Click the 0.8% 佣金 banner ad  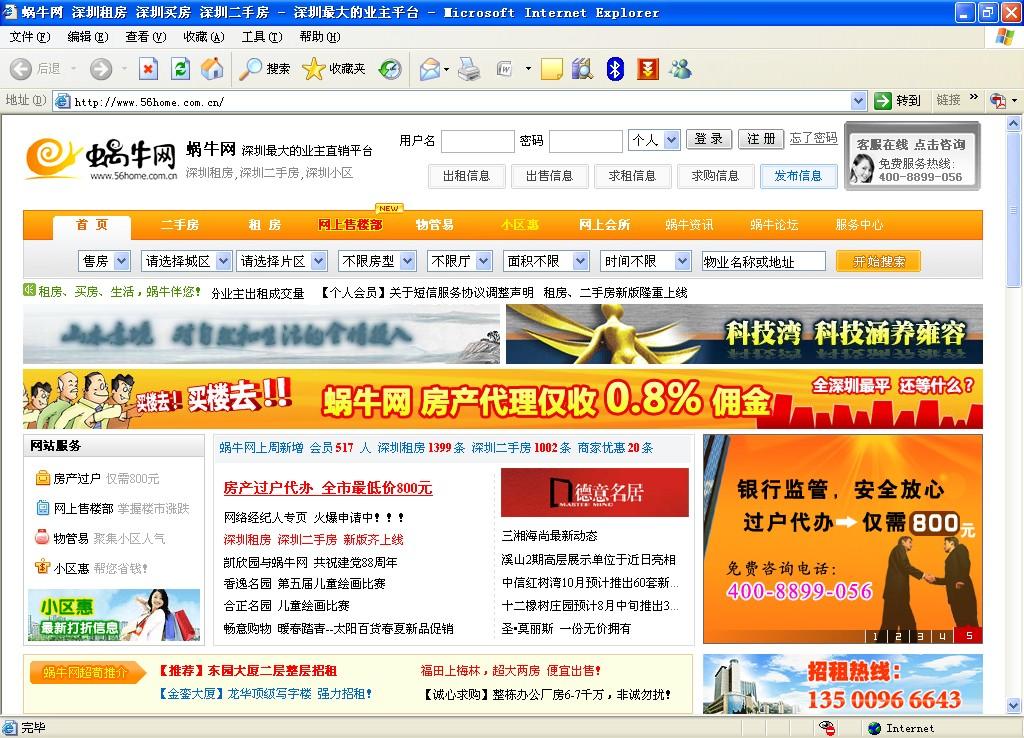(503, 399)
